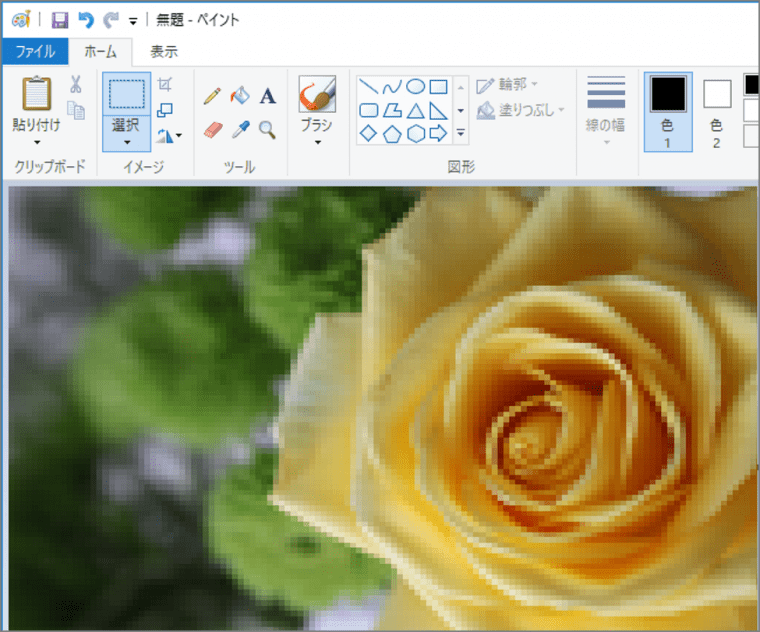Click the Paint application icon in the title bar
The height and width of the screenshot is (632, 760).
click(21, 20)
